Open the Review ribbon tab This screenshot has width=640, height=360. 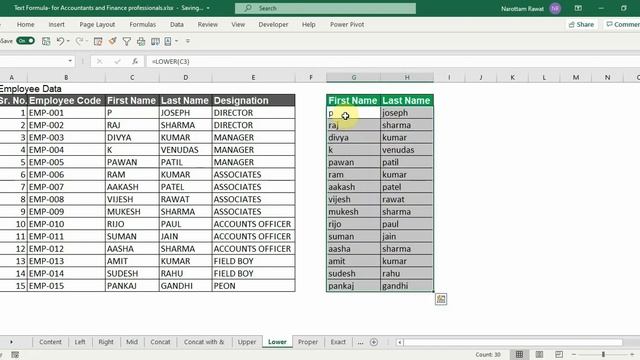pos(207,24)
